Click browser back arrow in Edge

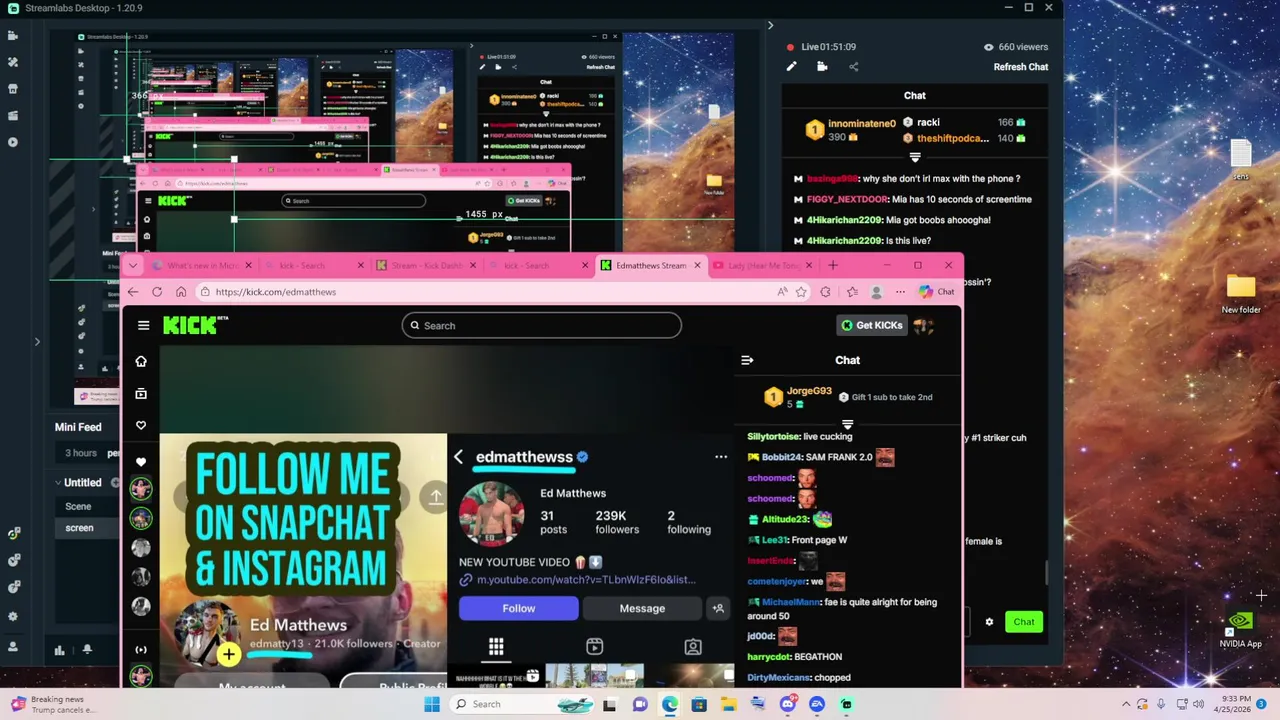coord(133,292)
